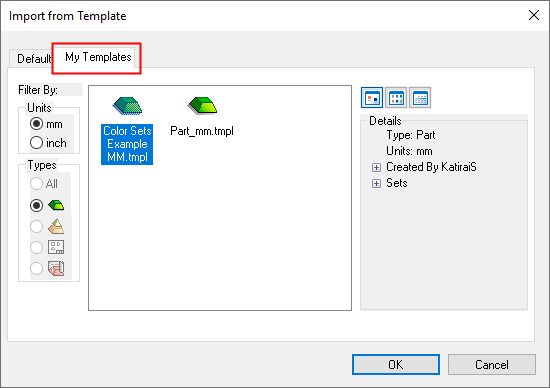Select the Color Sets Example MM template icon

(127, 106)
